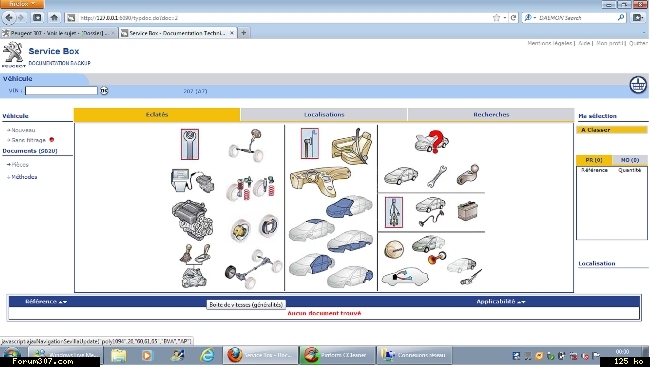Open the diagnostic tool and engine icon
Viewport: 650px width, 367px height.
[x=192, y=180]
